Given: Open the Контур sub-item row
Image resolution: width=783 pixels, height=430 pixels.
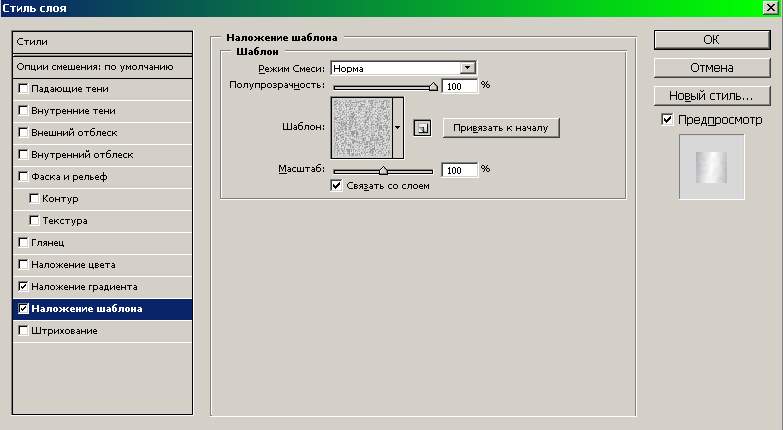Looking at the screenshot, I should click(102, 198).
